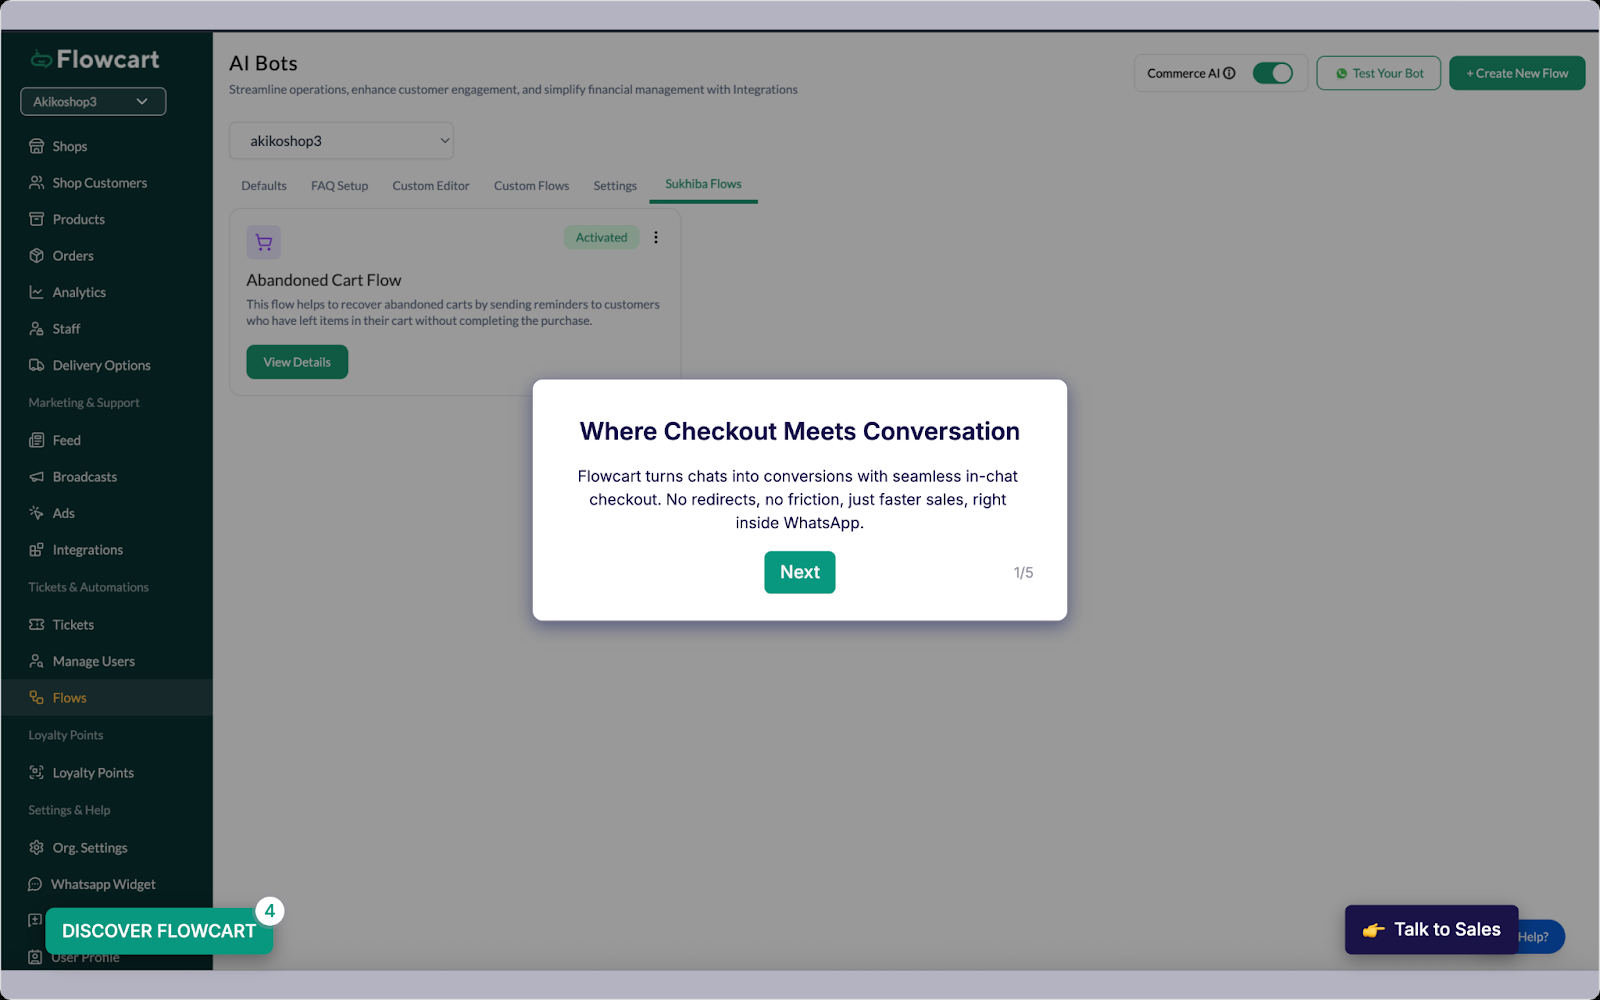Click View Details for Abandoned Cart Flow
This screenshot has width=1600, height=1000.
(x=297, y=362)
